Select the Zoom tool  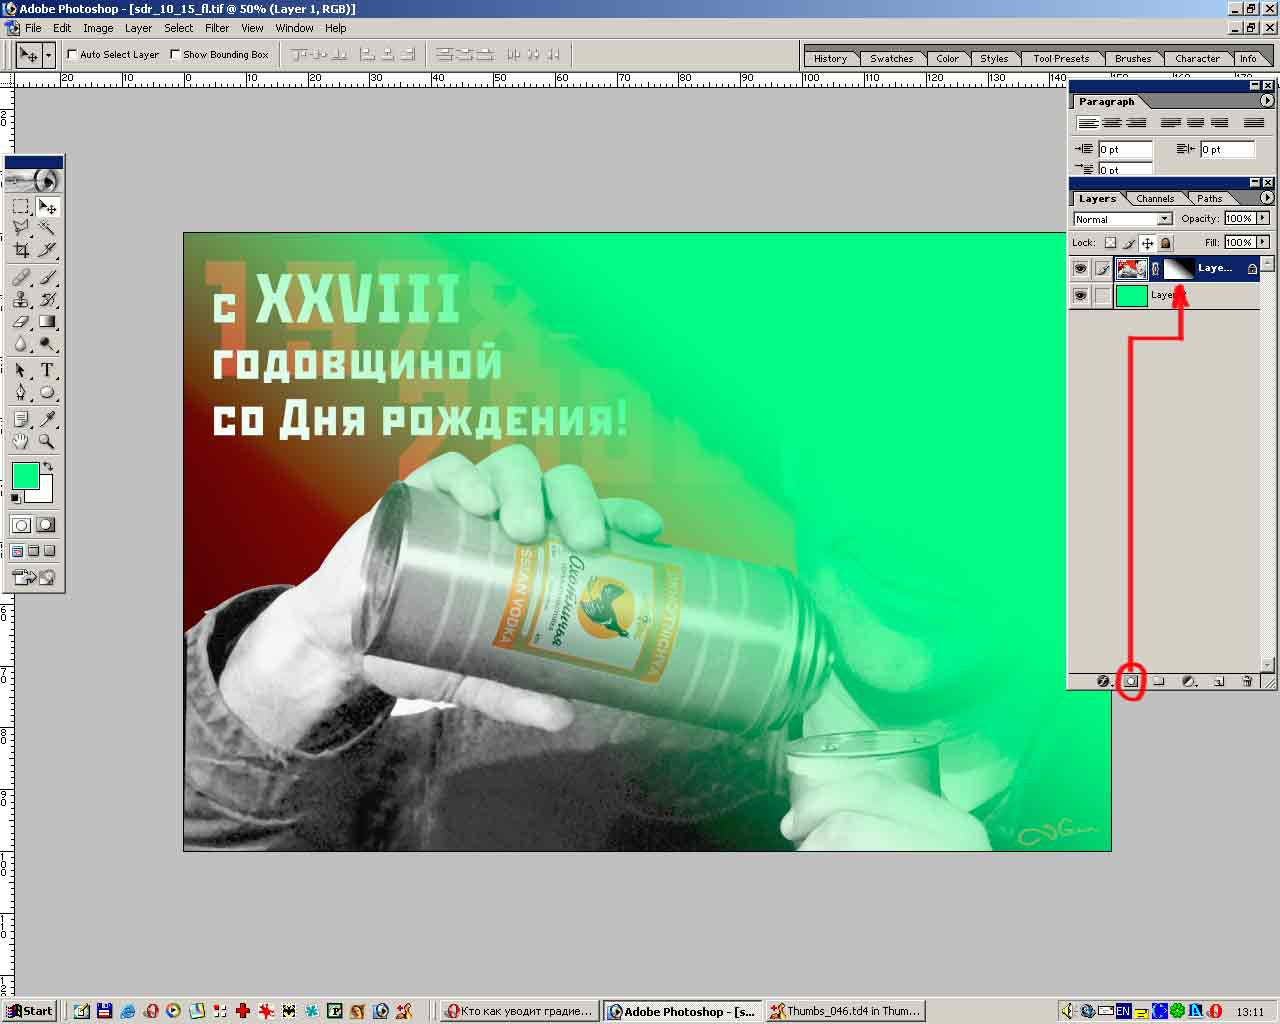[x=47, y=441]
